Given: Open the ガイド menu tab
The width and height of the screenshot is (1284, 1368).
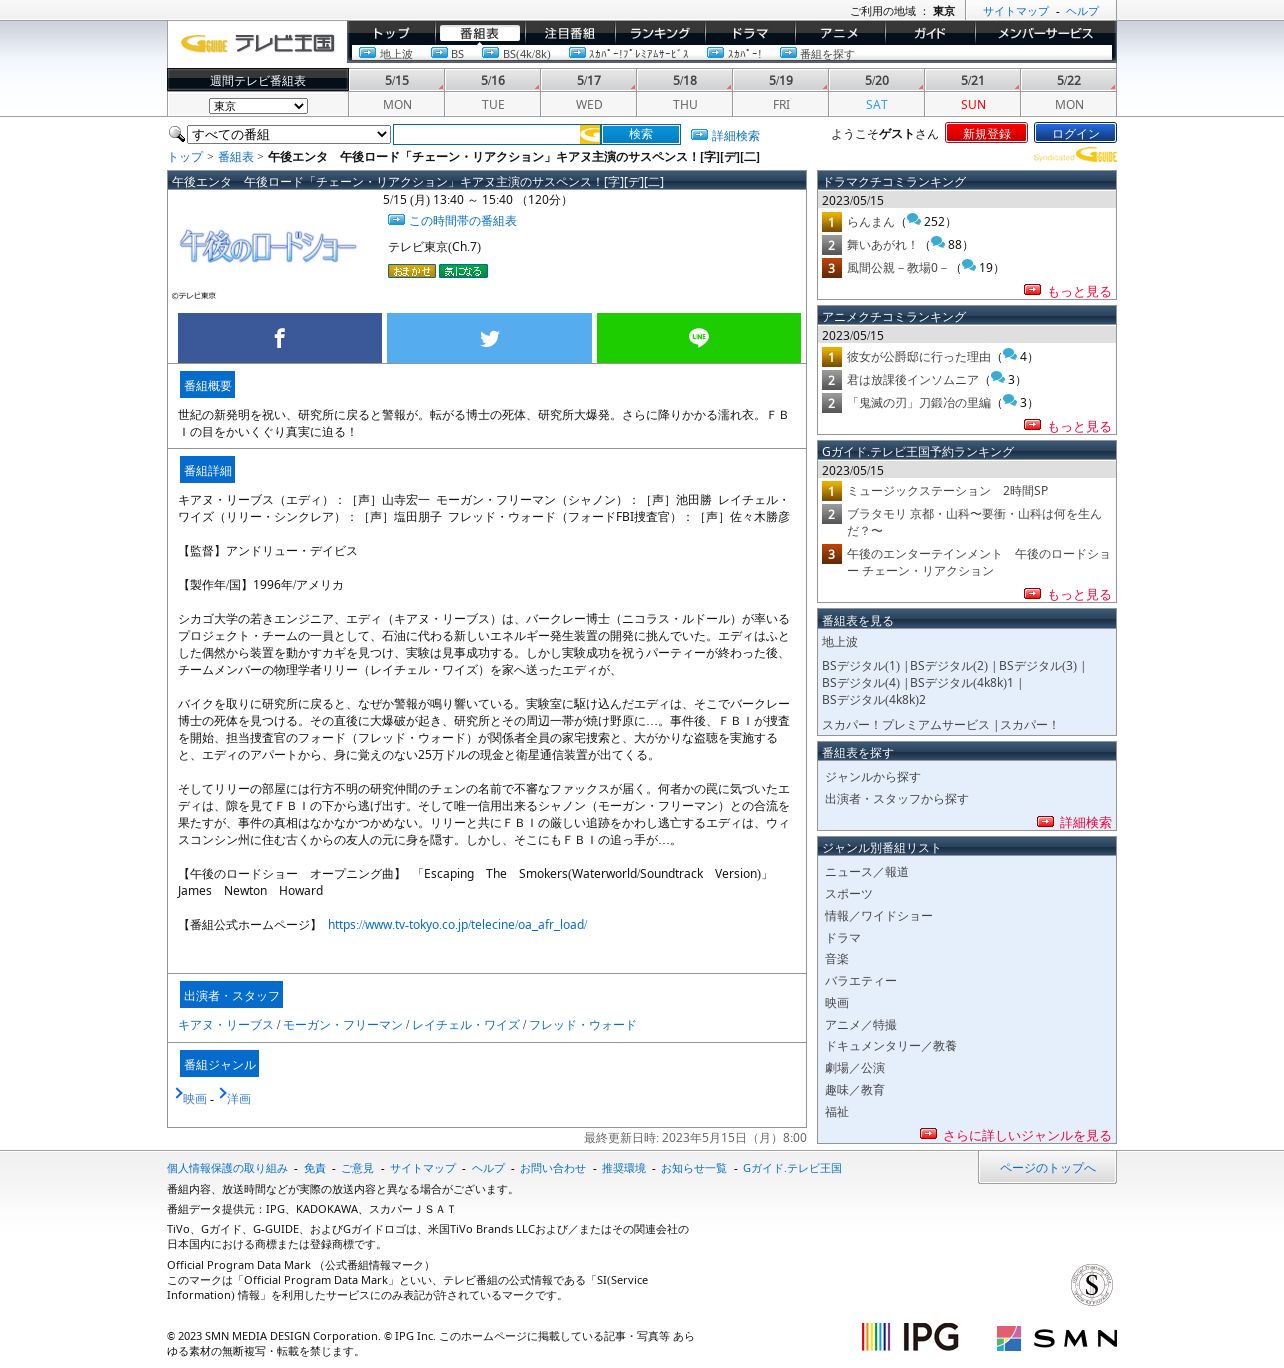Looking at the screenshot, I should [x=930, y=33].
